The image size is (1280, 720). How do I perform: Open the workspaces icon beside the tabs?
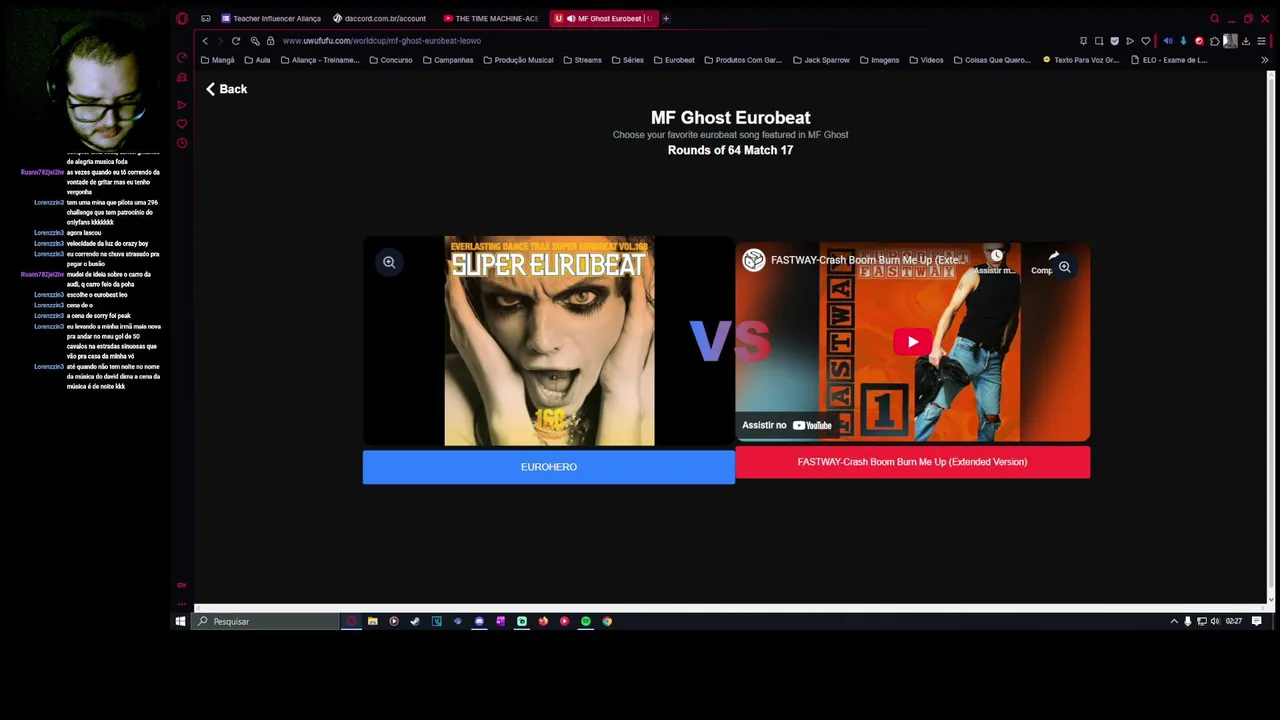click(x=205, y=18)
